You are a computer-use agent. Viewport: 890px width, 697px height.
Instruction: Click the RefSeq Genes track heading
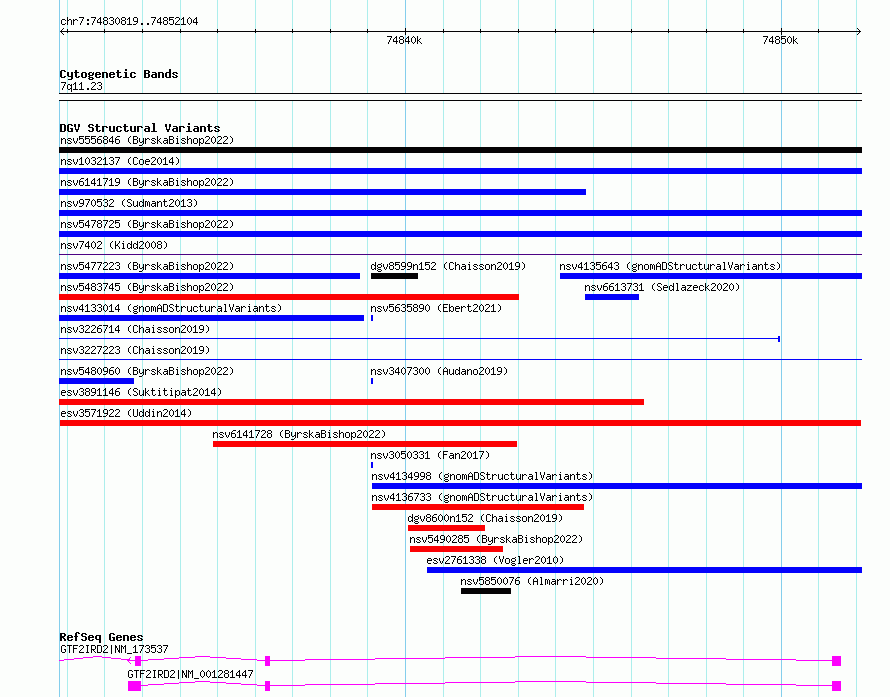pyautogui.click(x=101, y=637)
